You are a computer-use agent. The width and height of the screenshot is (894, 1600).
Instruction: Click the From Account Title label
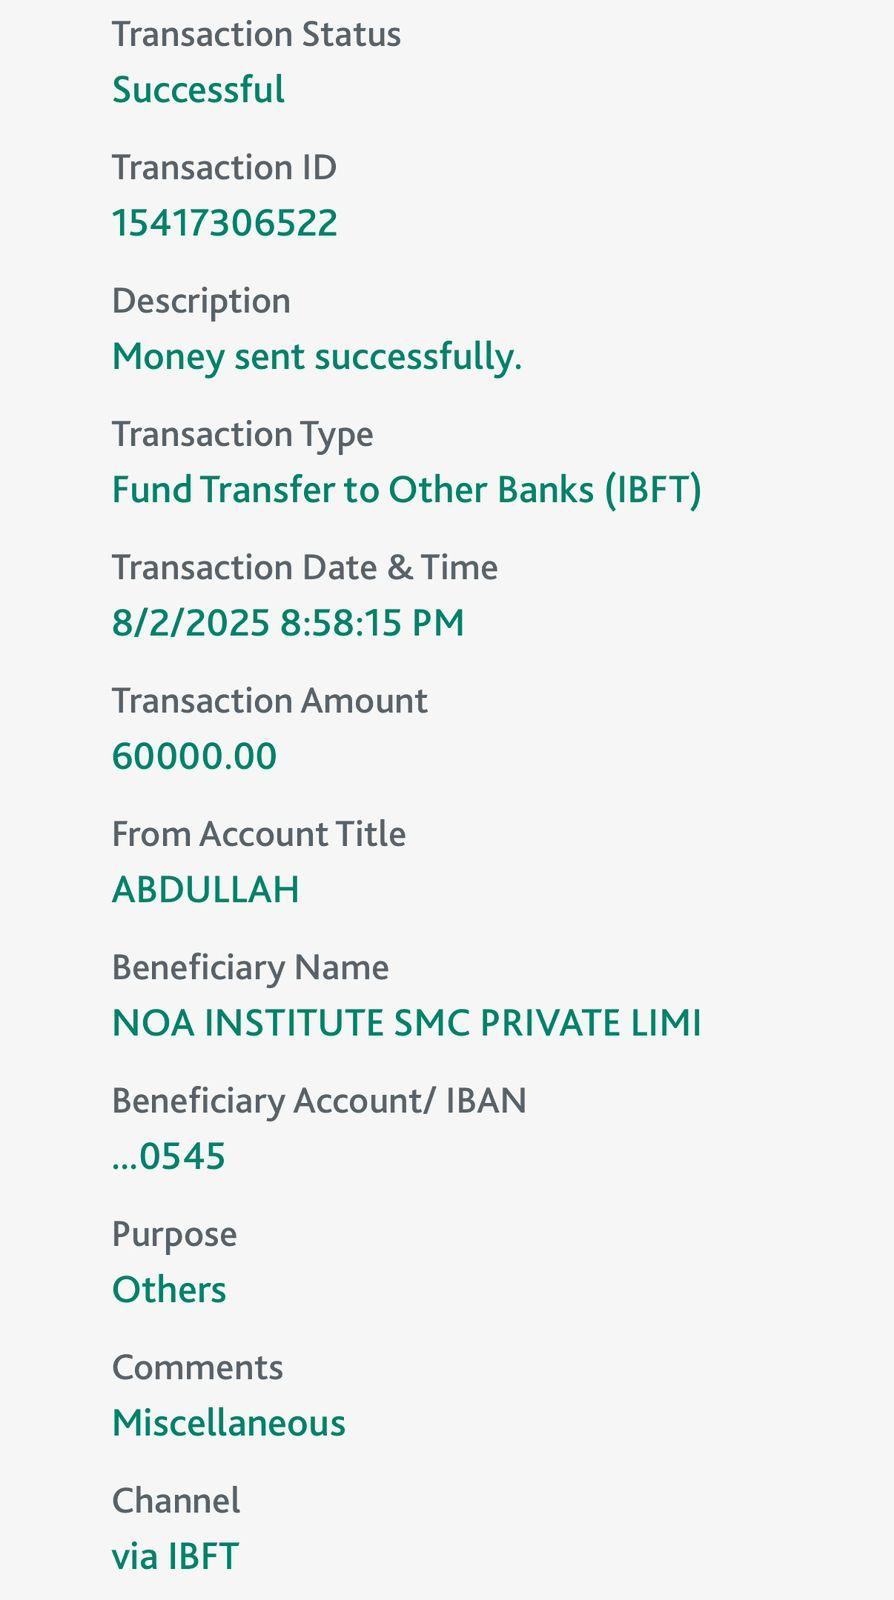[x=258, y=834]
